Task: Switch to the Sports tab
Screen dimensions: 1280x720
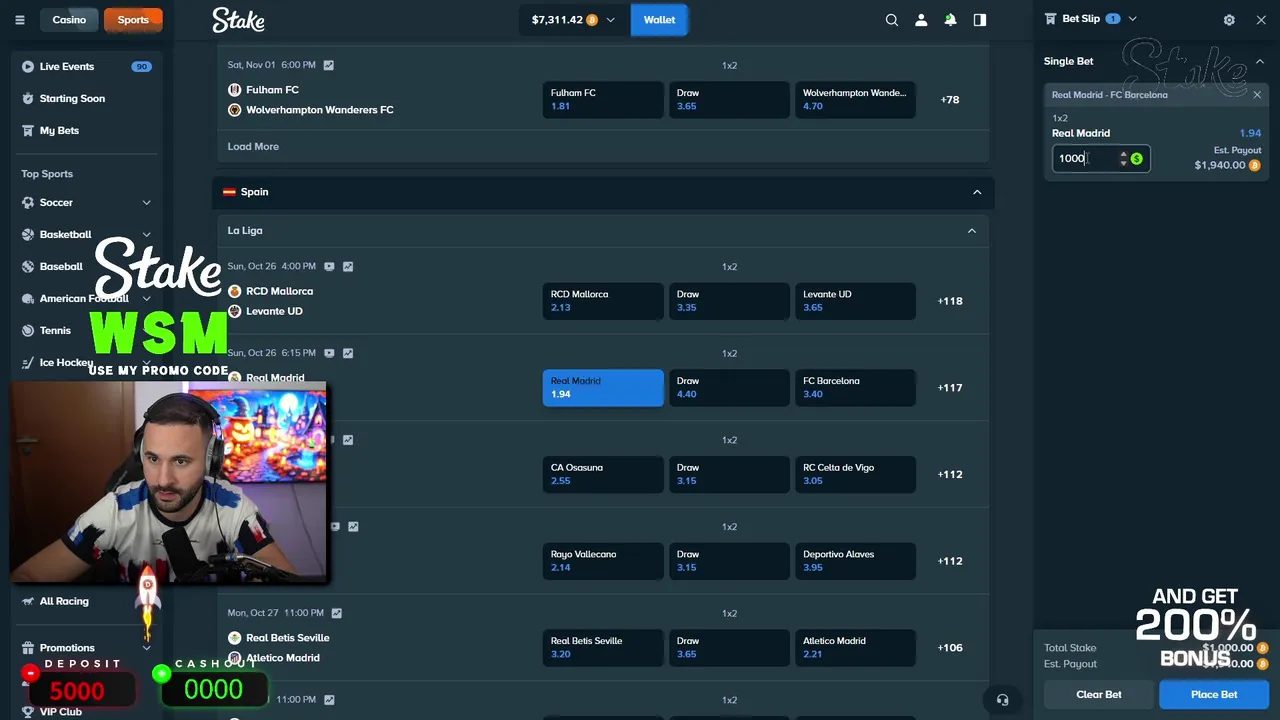Action: (x=133, y=20)
